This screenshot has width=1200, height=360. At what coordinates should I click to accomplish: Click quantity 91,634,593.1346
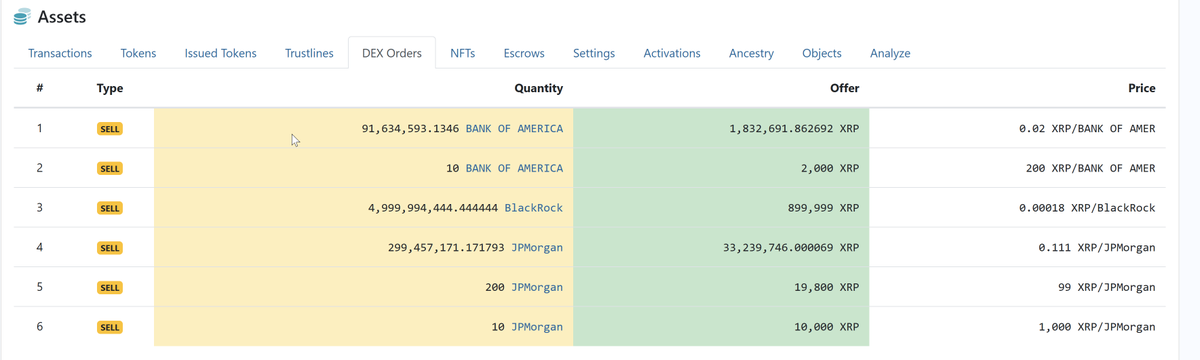pyautogui.click(x=410, y=129)
